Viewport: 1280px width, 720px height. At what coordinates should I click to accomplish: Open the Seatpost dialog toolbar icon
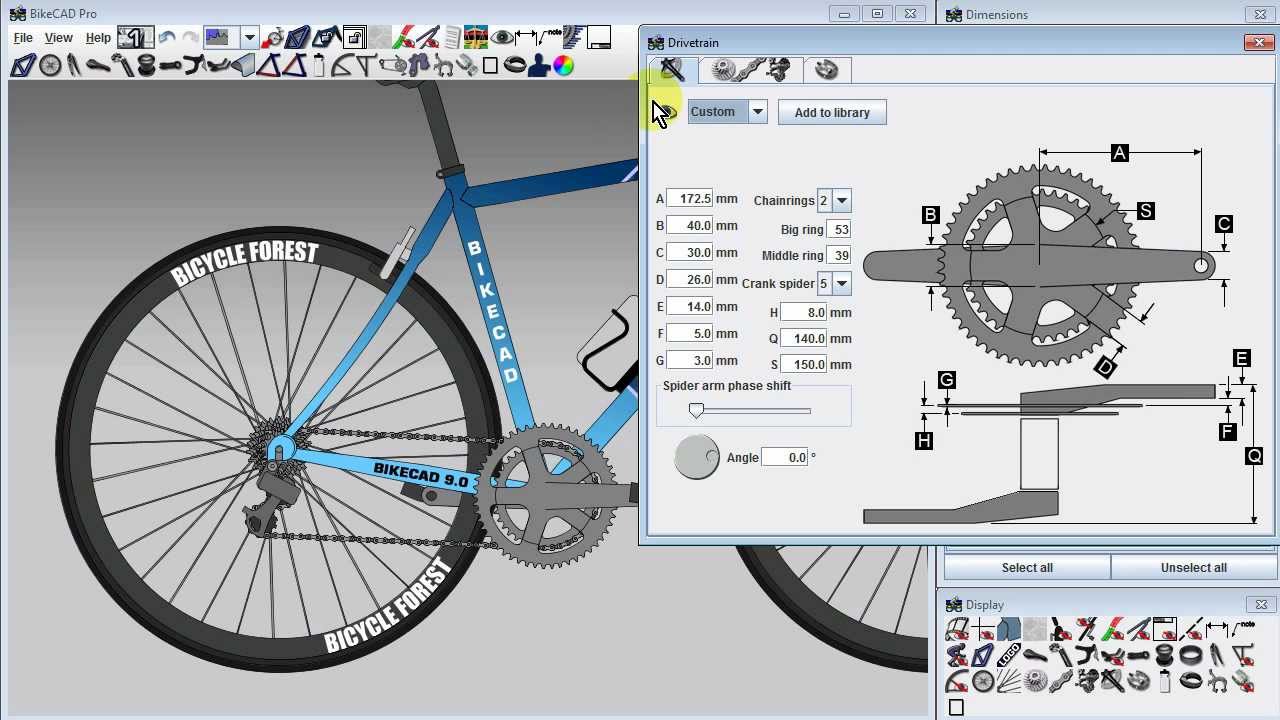(x=122, y=66)
